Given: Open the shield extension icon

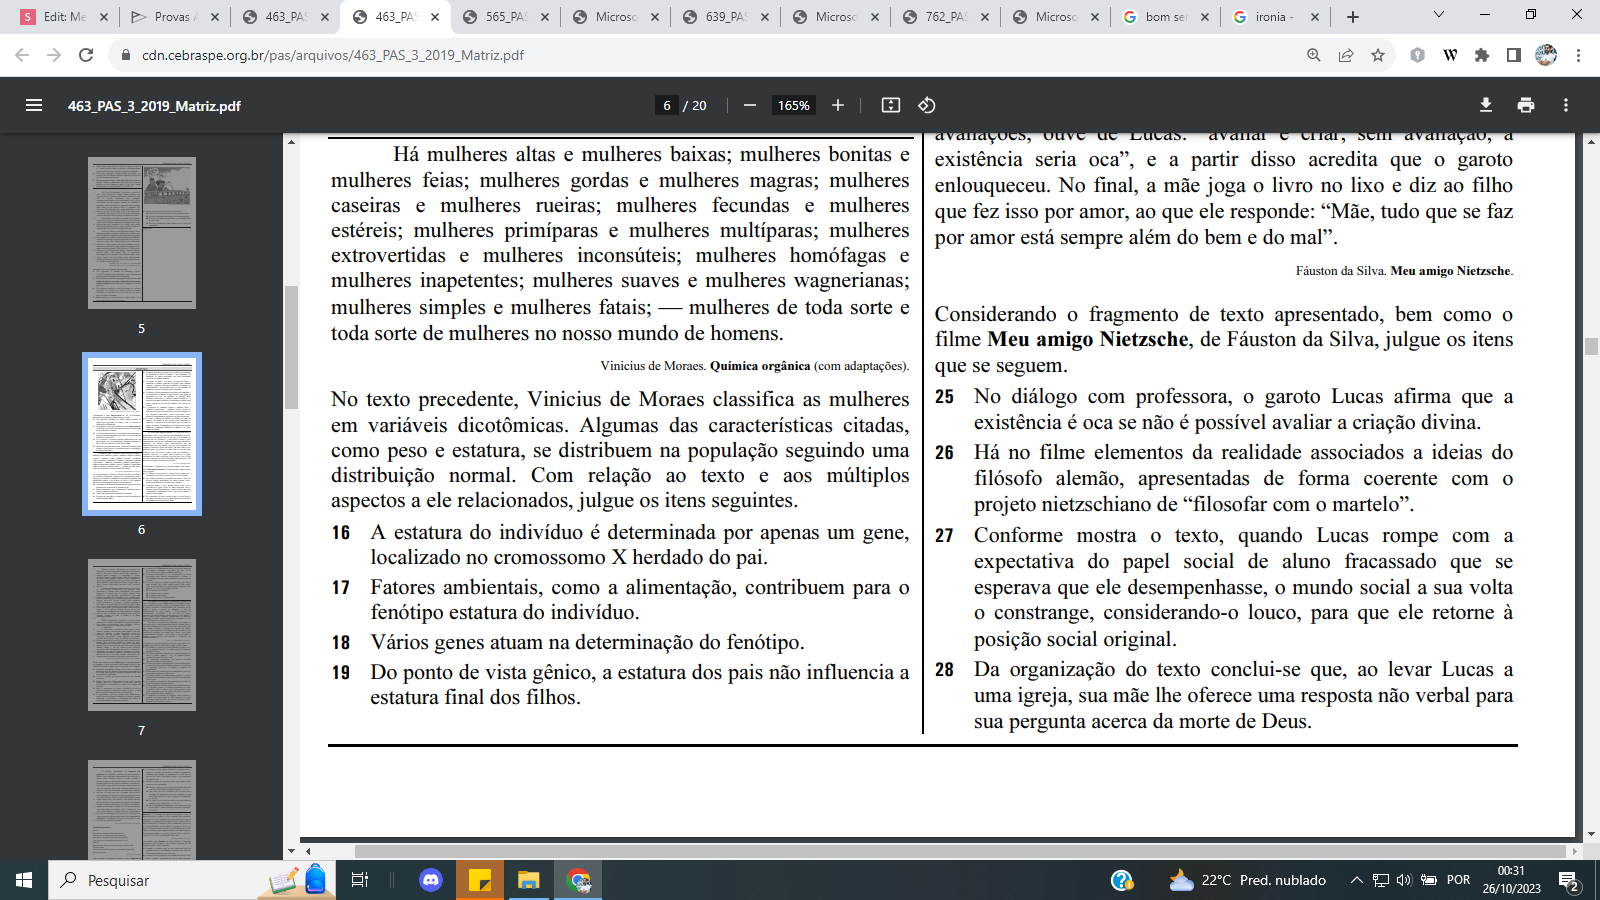Looking at the screenshot, I should tap(1417, 55).
